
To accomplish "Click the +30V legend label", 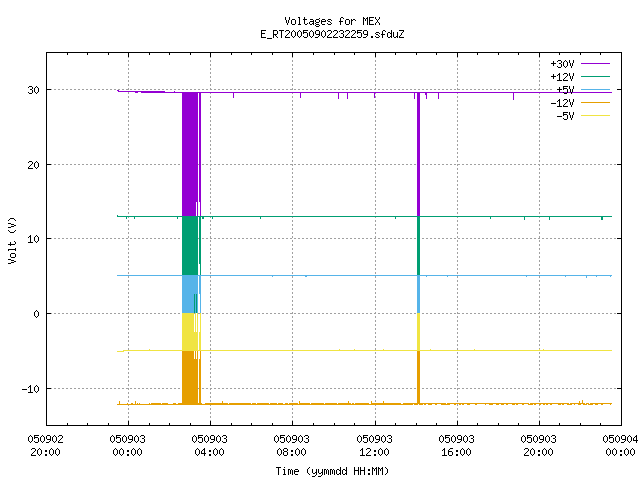I will tap(562, 64).
